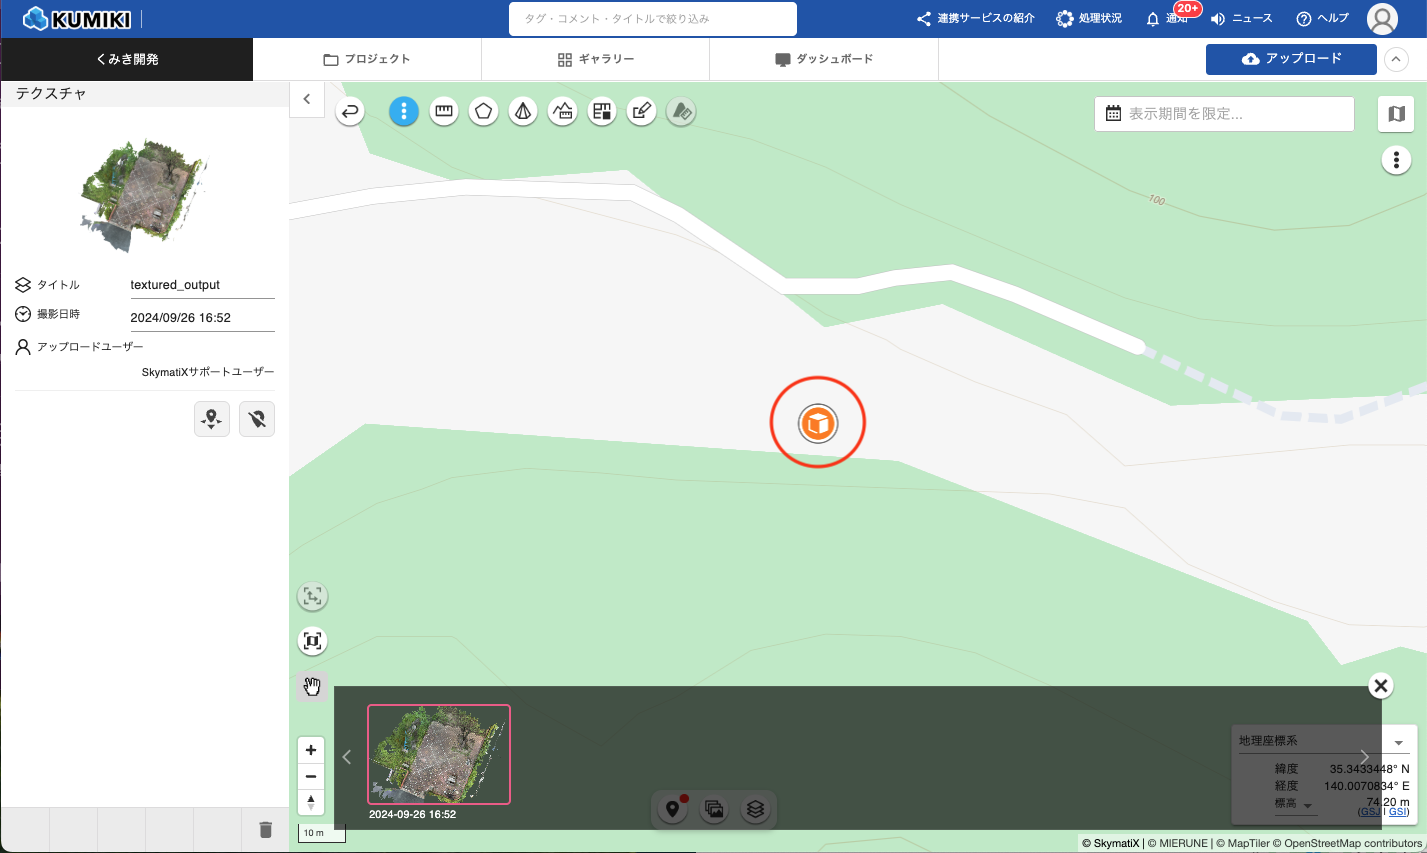Toggle the remove location pin button

[x=257, y=419]
